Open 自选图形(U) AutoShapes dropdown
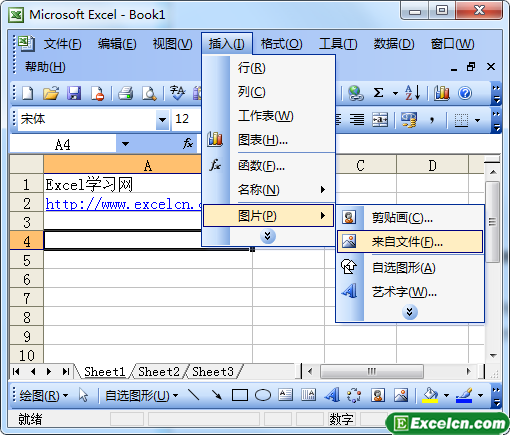 [141, 396]
